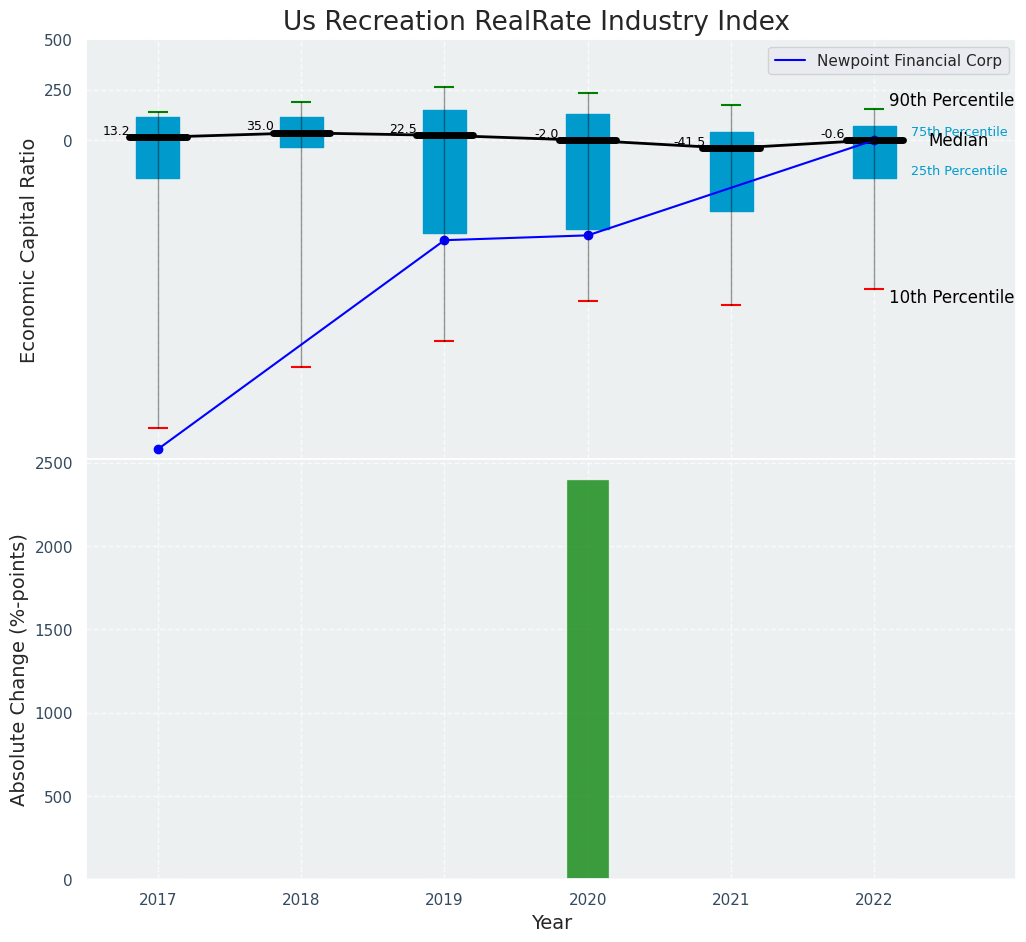The image size is (1026, 942).
Task: Click the Newpoint Financial Corp legend entry
Action: 908,61
